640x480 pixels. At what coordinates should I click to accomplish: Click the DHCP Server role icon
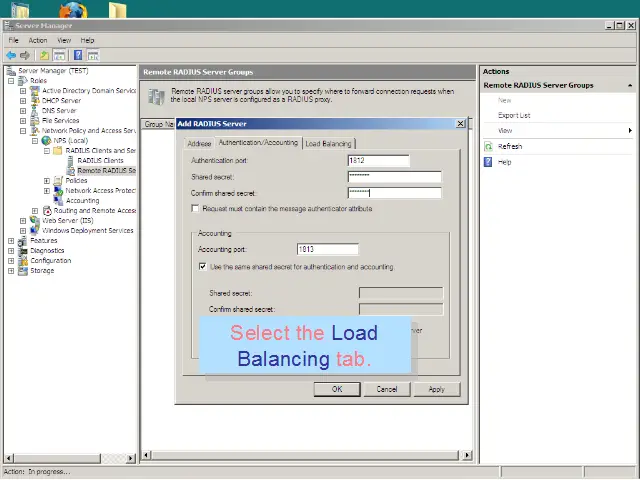[35, 100]
